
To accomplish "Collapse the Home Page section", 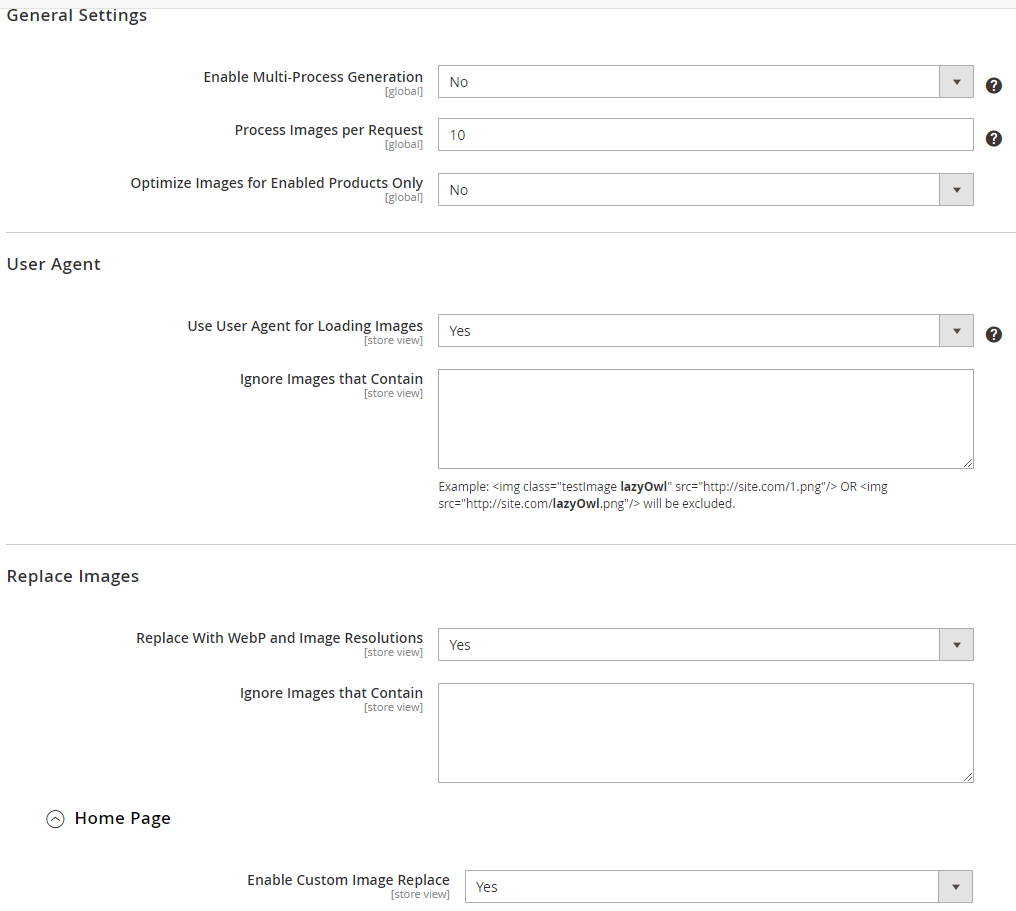I will point(56,819).
